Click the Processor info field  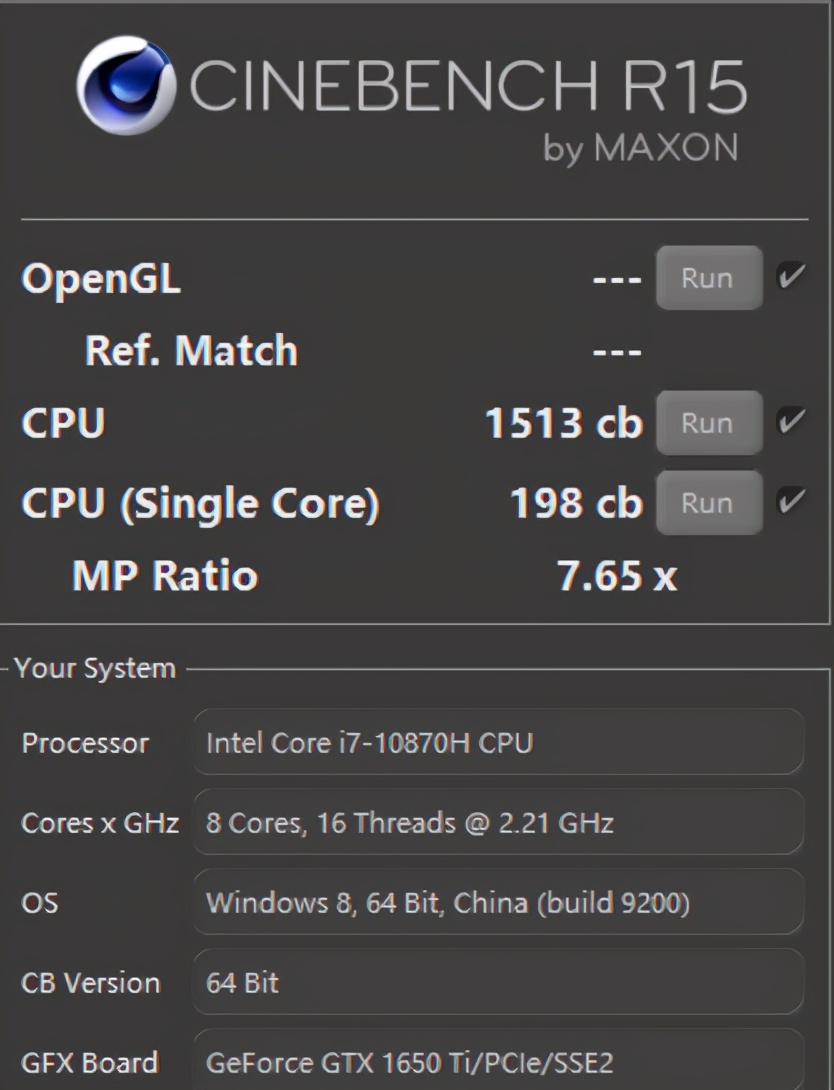497,743
